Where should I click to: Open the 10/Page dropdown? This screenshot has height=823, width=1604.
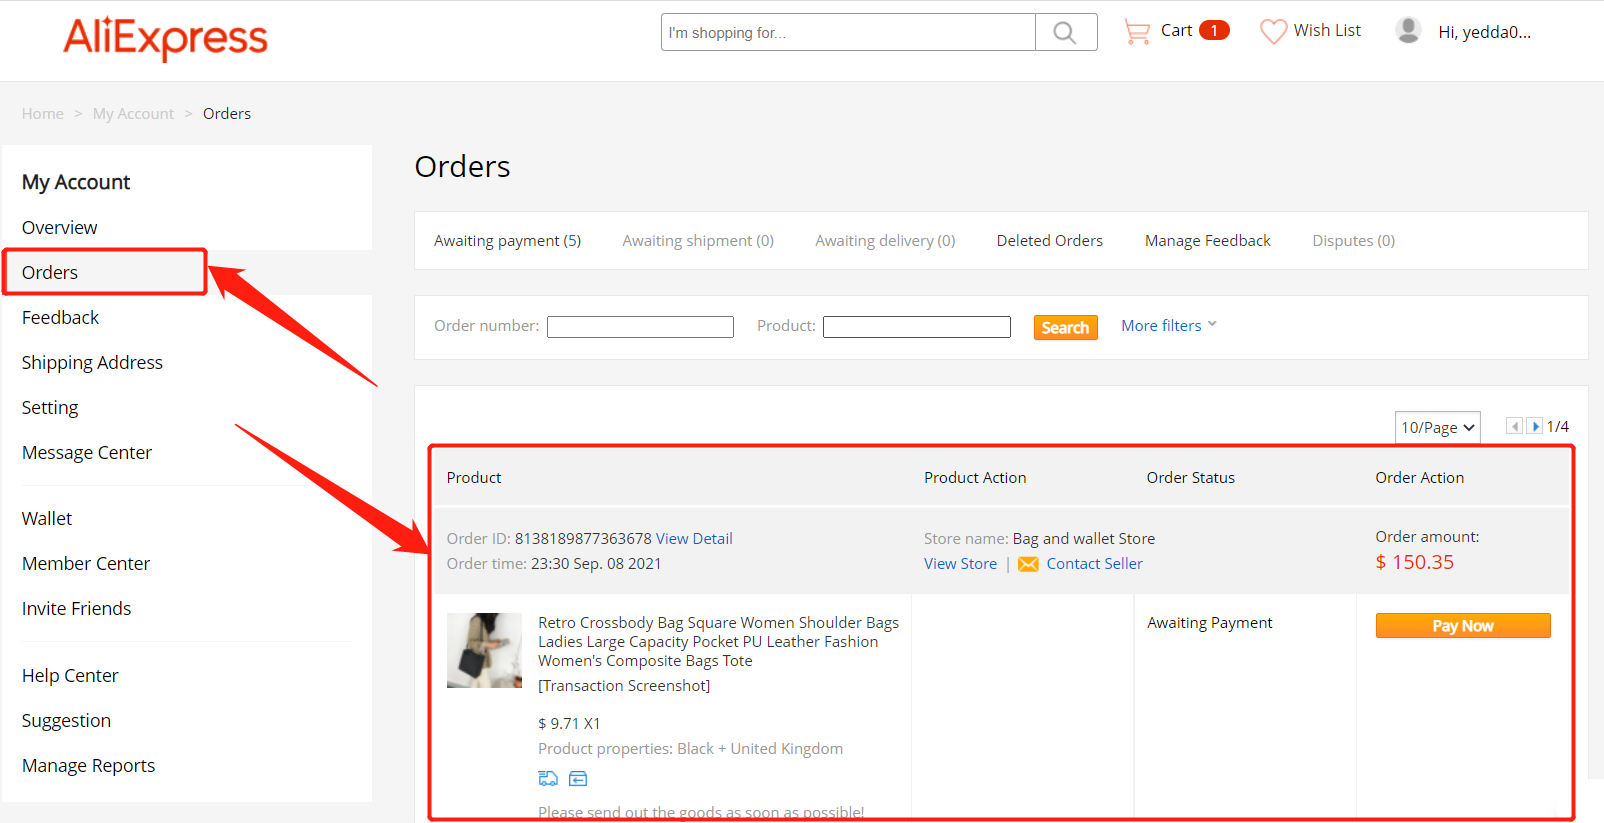(1438, 427)
